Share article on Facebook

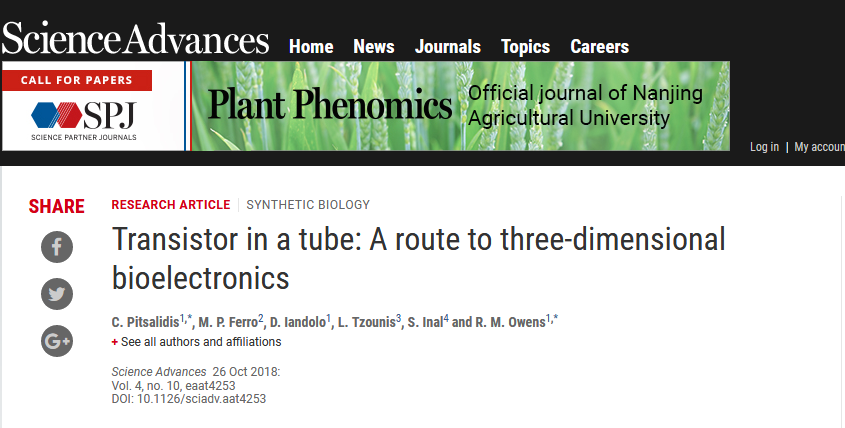(57, 247)
